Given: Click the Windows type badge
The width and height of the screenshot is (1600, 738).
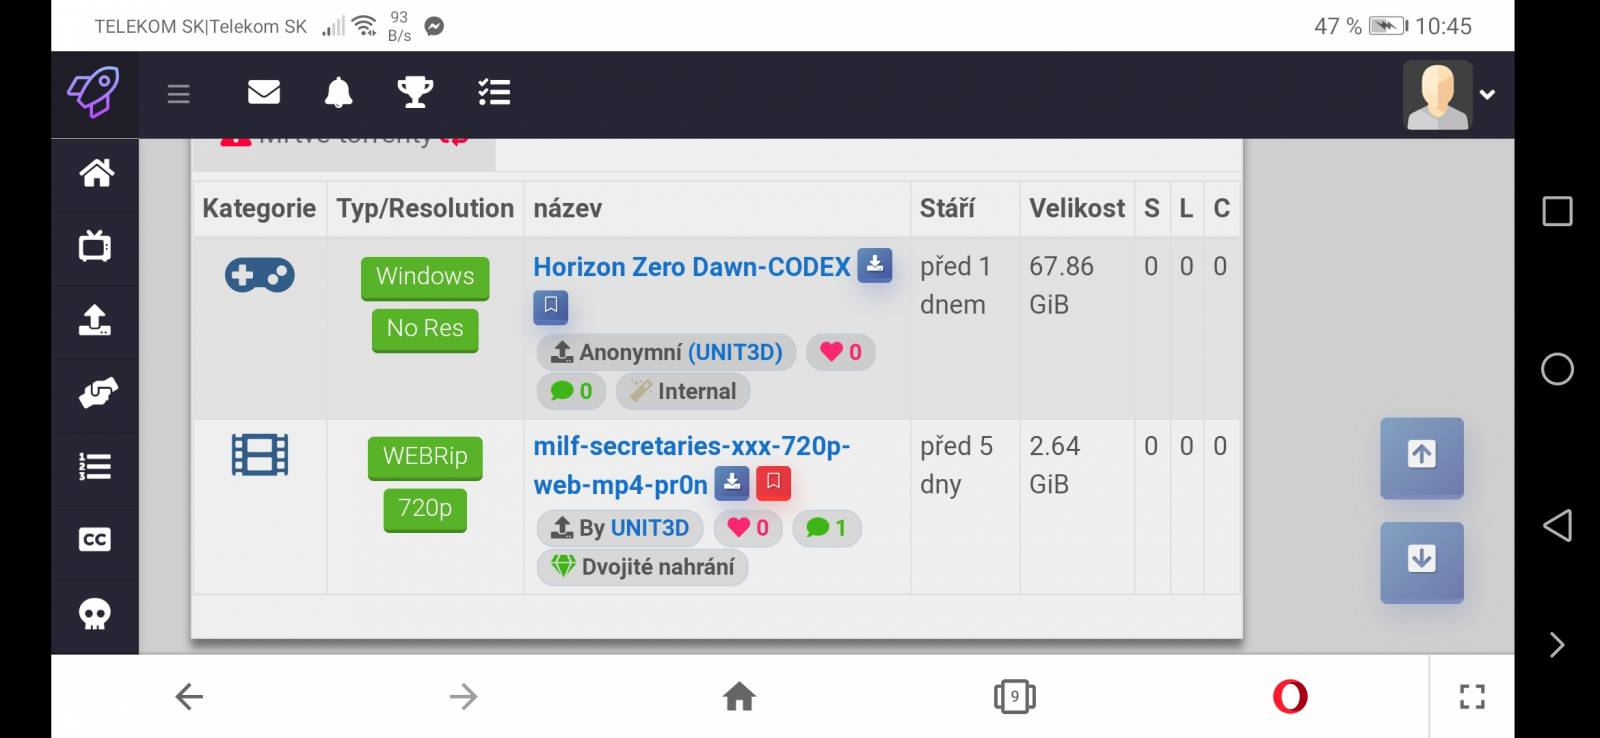Looking at the screenshot, I should point(425,277).
